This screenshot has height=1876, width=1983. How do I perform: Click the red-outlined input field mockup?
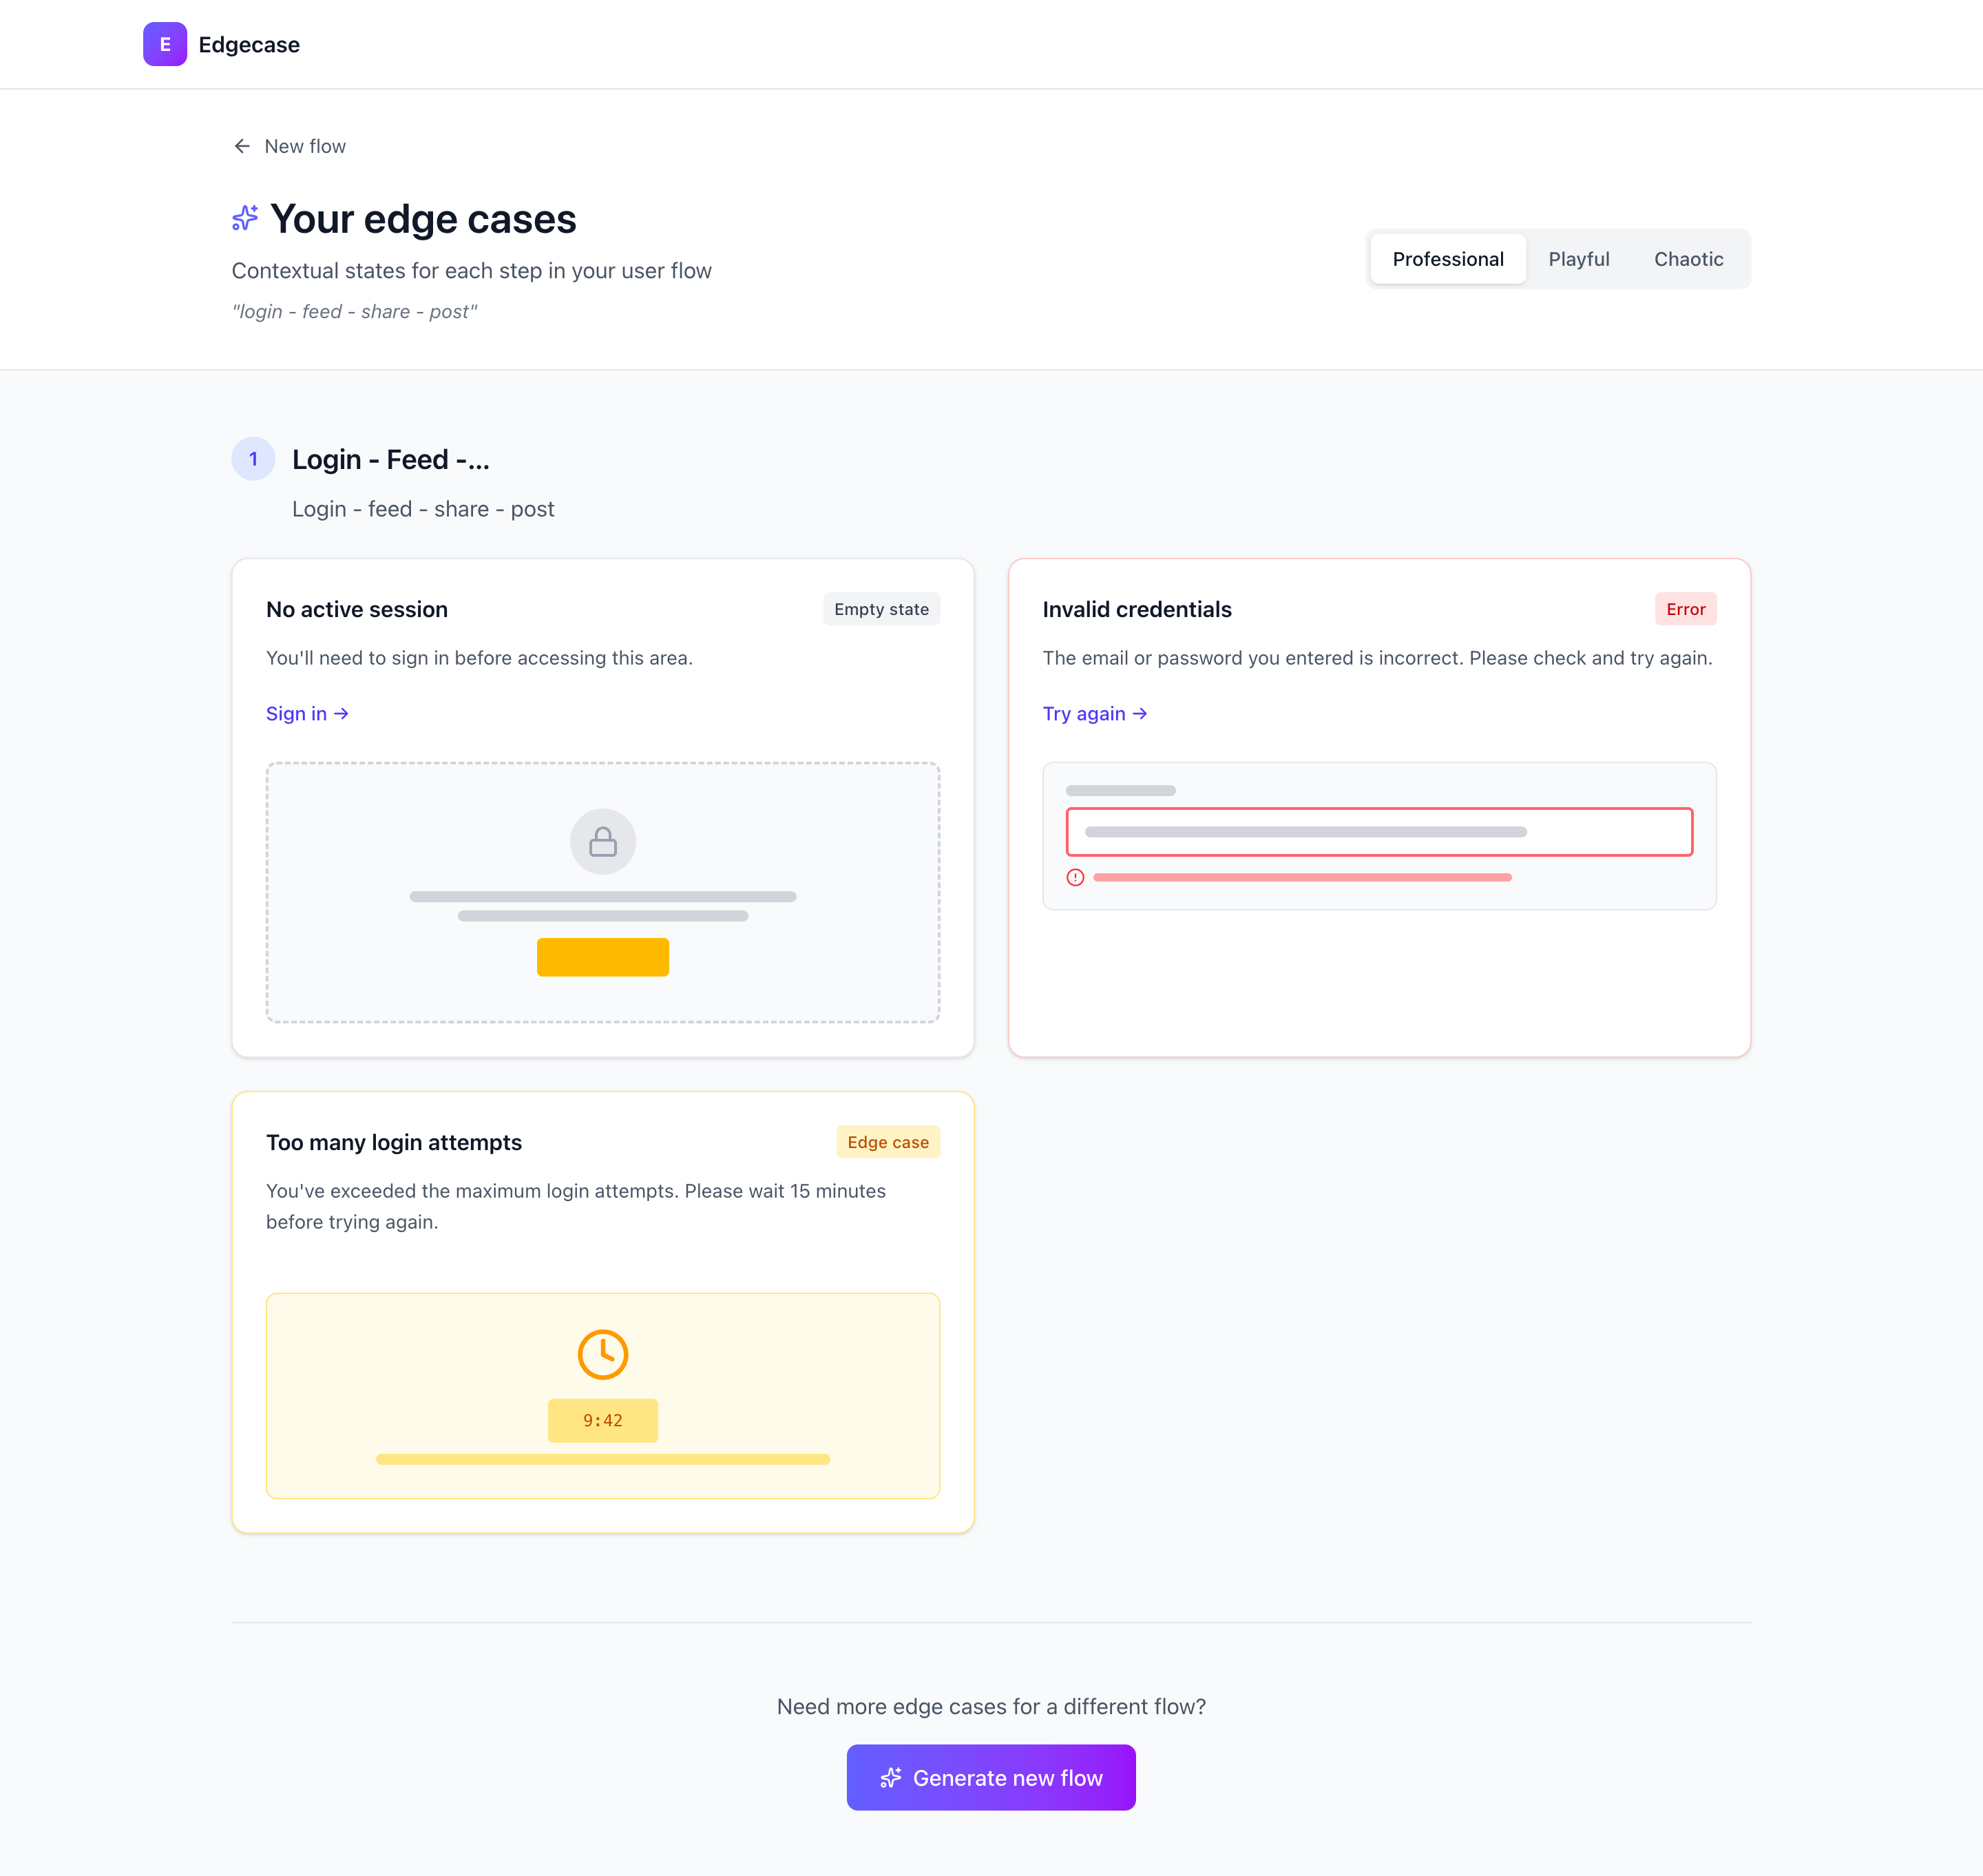pyautogui.click(x=1379, y=832)
